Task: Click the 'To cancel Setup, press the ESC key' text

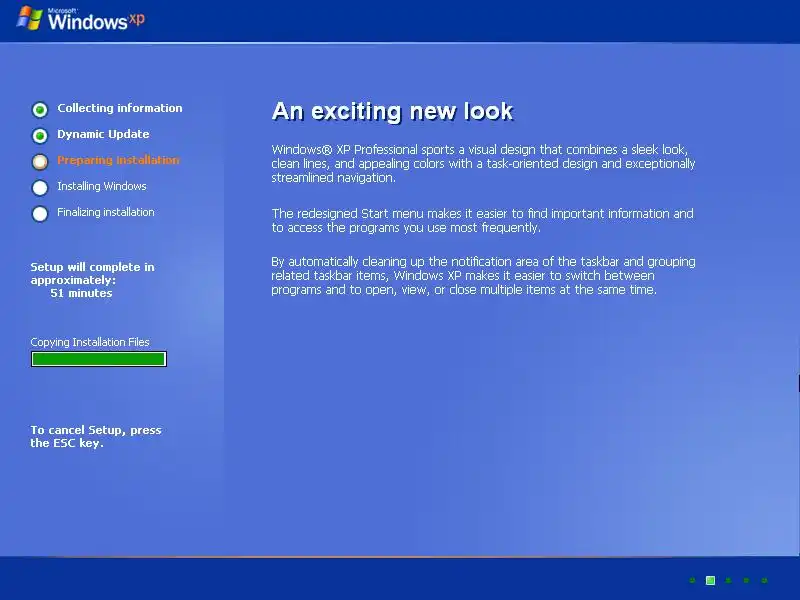Action: pyautogui.click(x=96, y=436)
